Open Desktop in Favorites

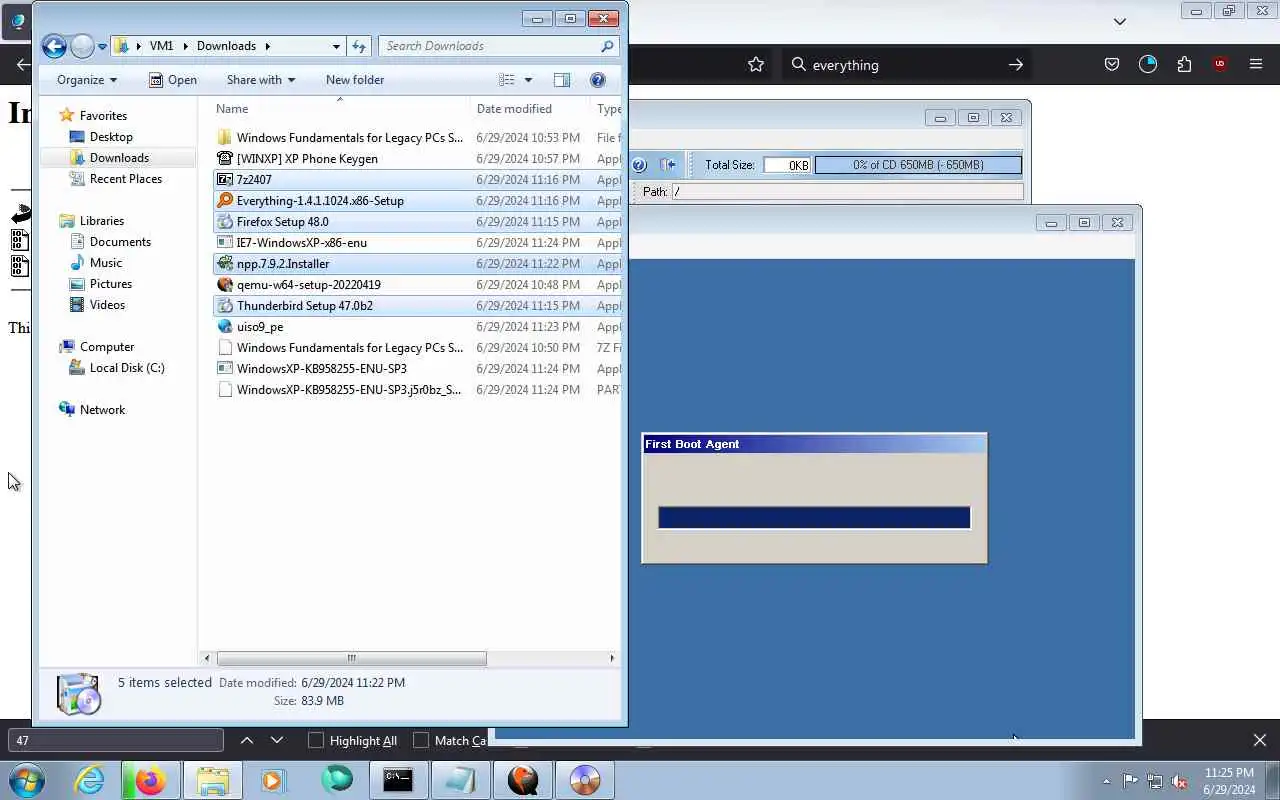click(x=111, y=137)
